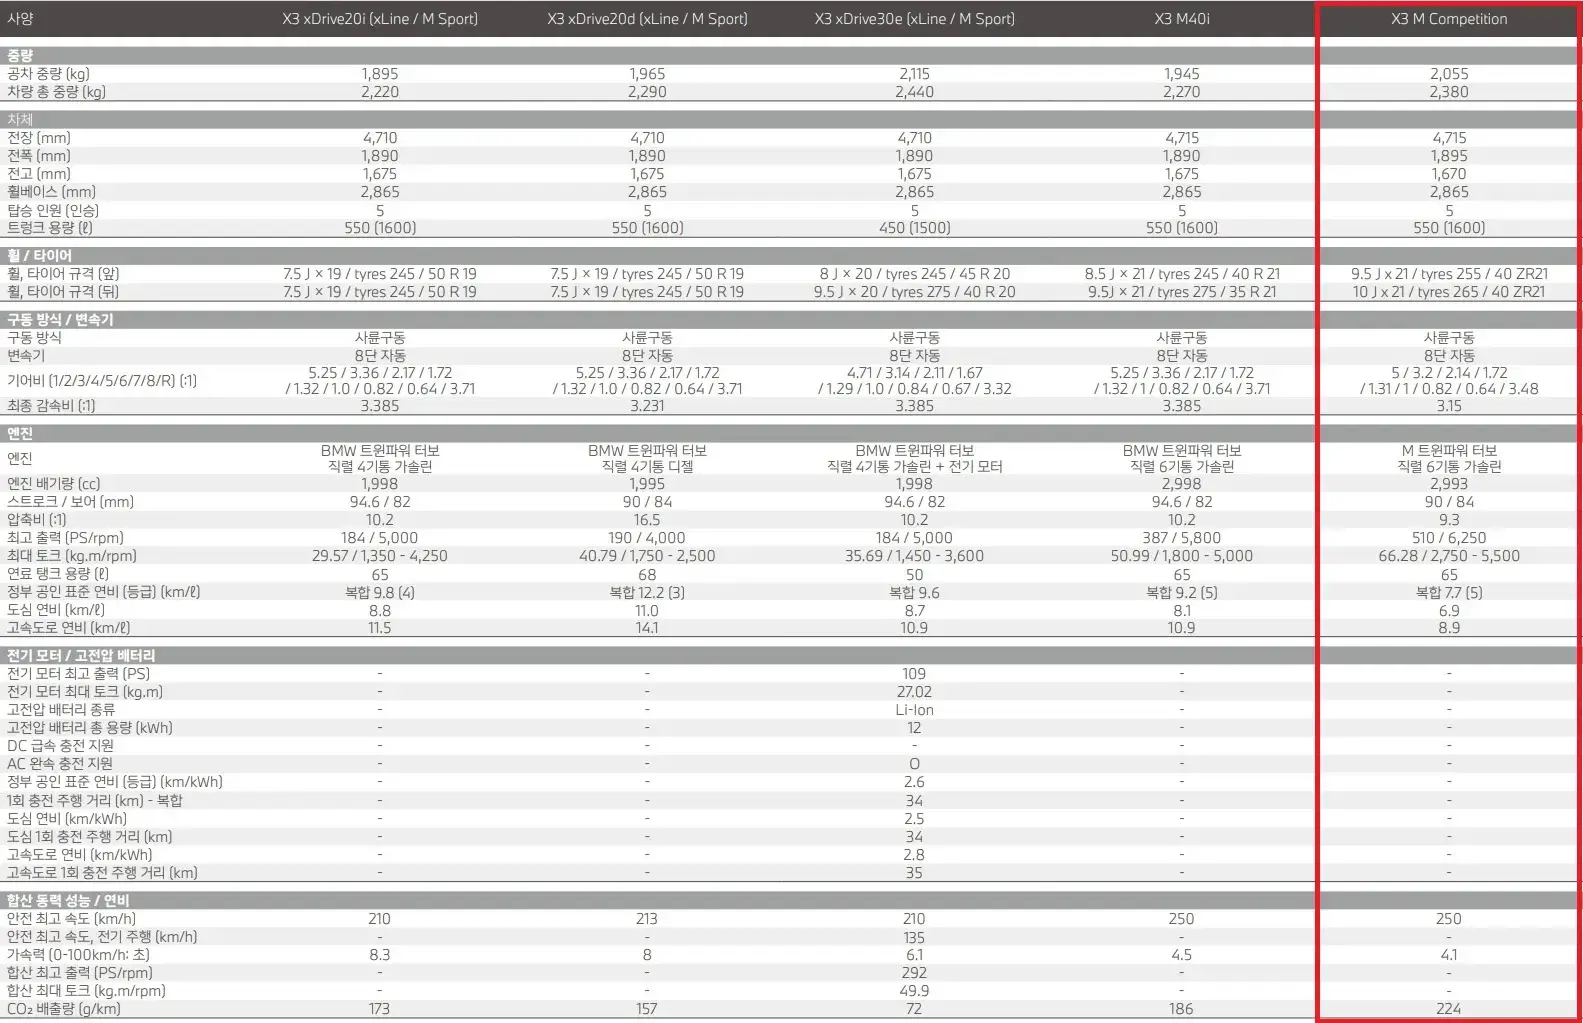Click the 가속력 (0-100km/h: 초) row label
The height and width of the screenshot is (1023, 1583).
point(78,955)
